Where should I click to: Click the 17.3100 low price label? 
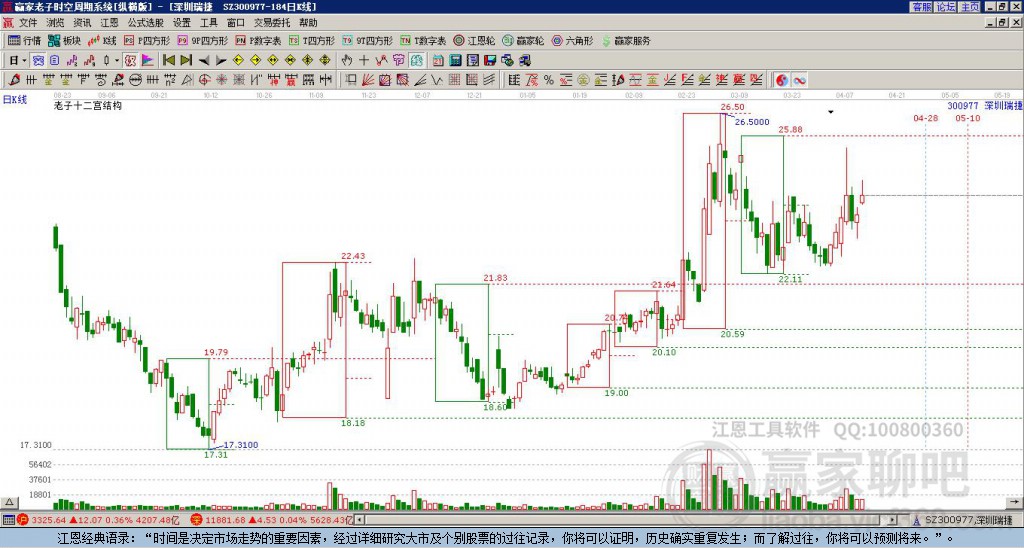coord(240,445)
